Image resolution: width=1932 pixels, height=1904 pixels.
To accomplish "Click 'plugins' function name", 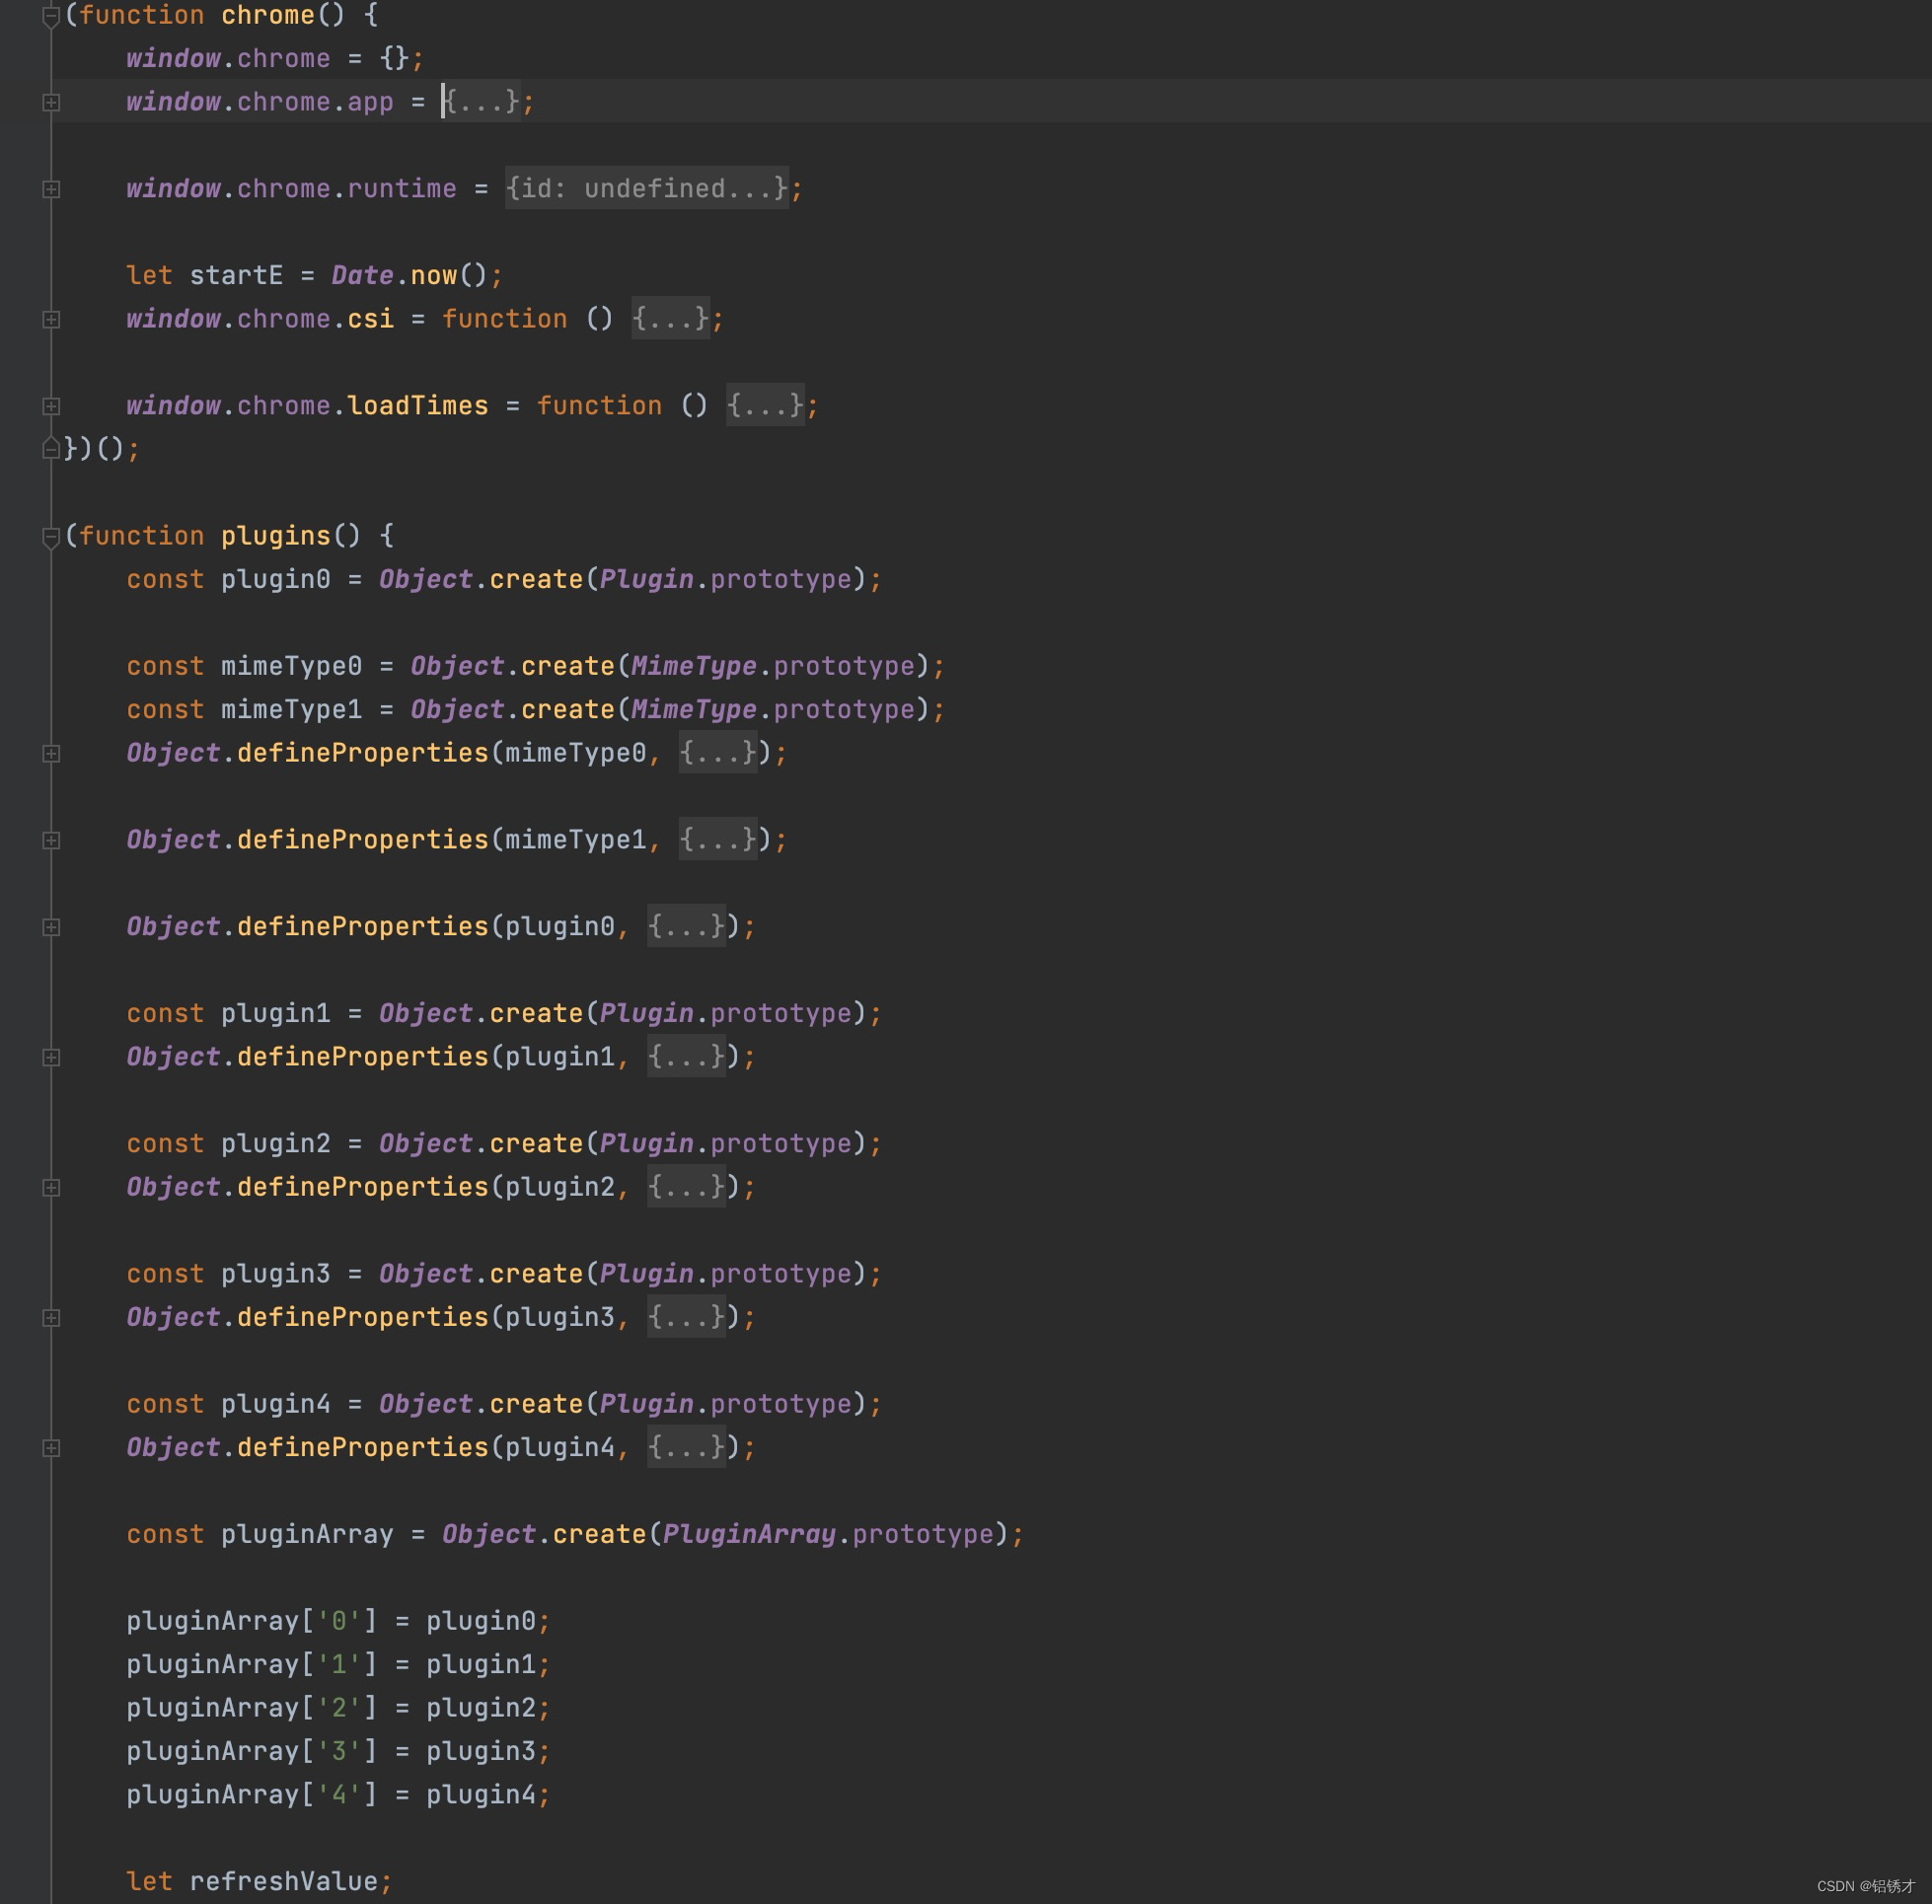I will click(x=276, y=536).
